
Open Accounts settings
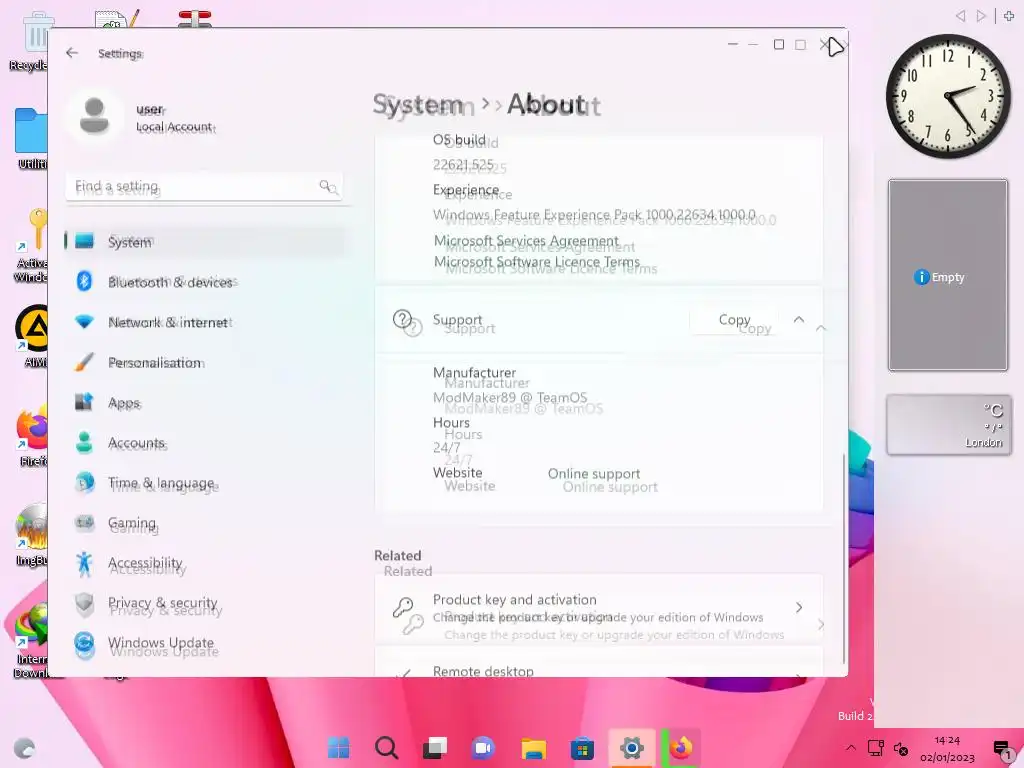204,443
